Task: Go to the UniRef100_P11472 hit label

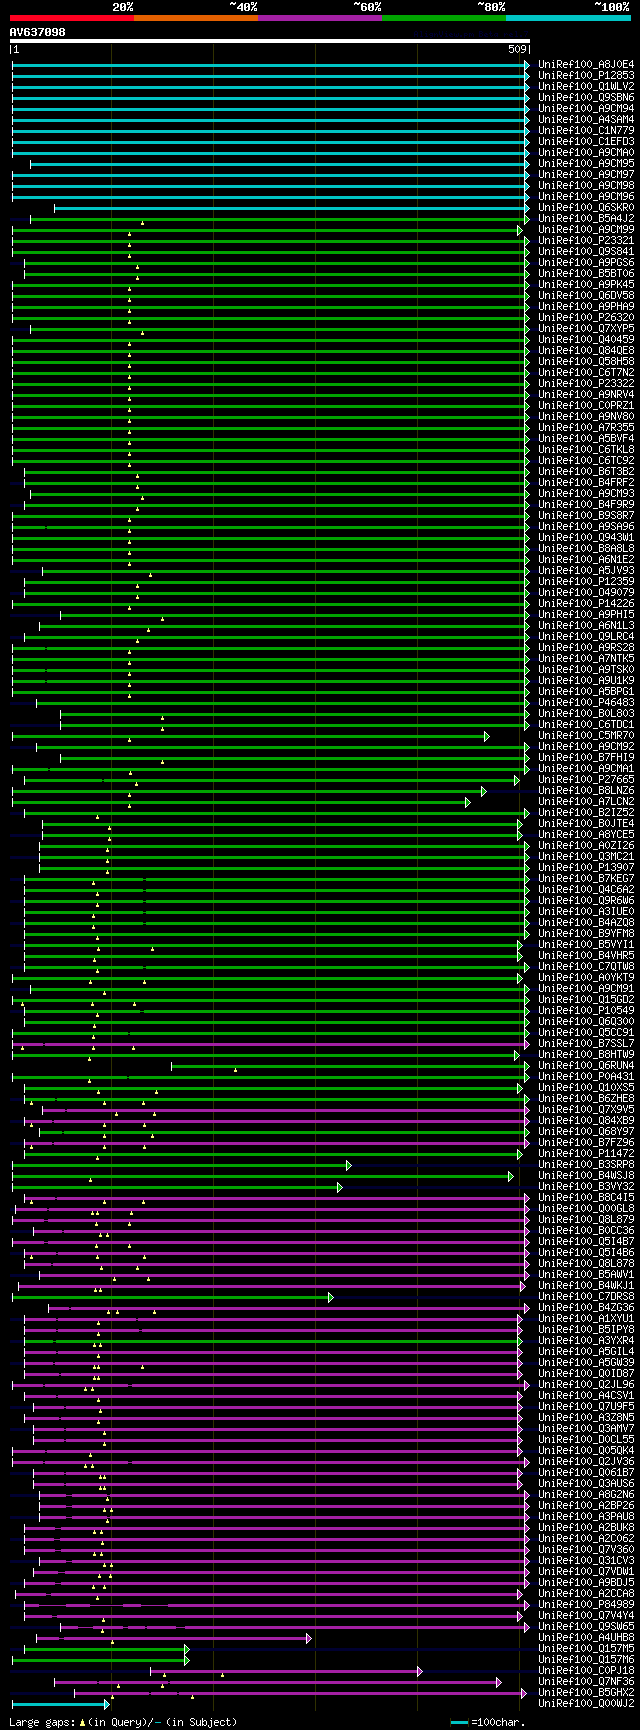Action: click(x=586, y=1154)
